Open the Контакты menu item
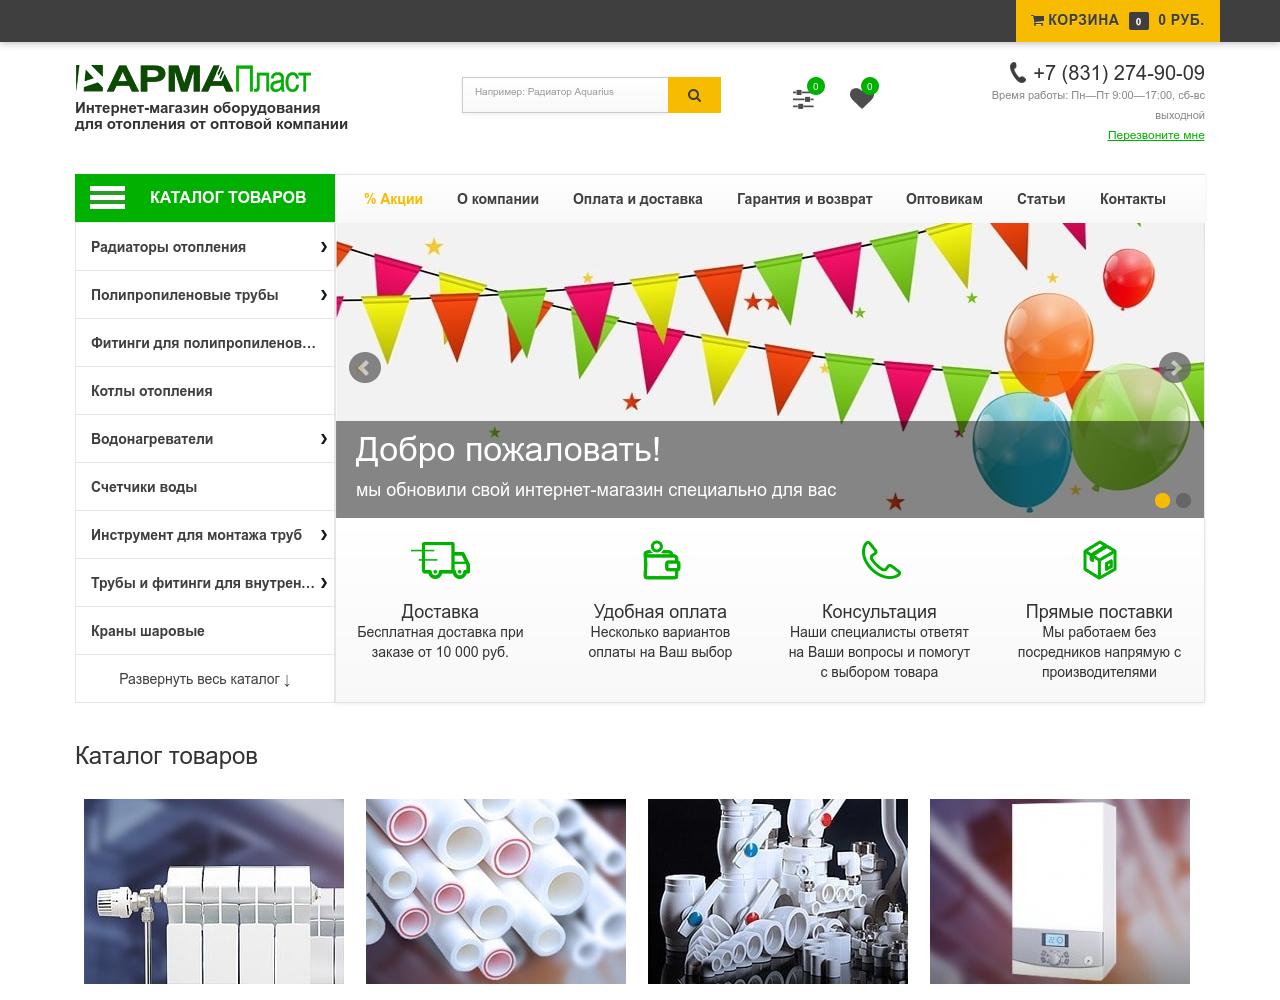This screenshot has height=1000, width=1280. click(1133, 199)
